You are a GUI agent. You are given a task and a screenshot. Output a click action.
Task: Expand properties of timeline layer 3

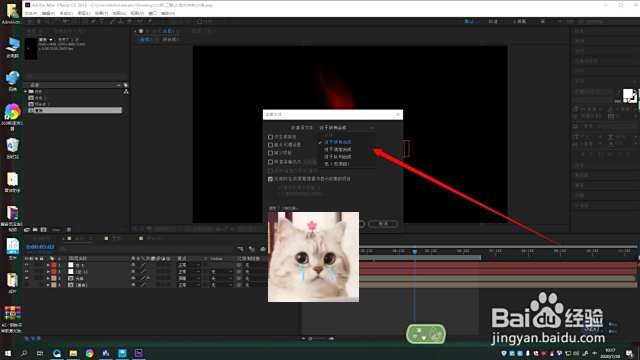coord(48,278)
